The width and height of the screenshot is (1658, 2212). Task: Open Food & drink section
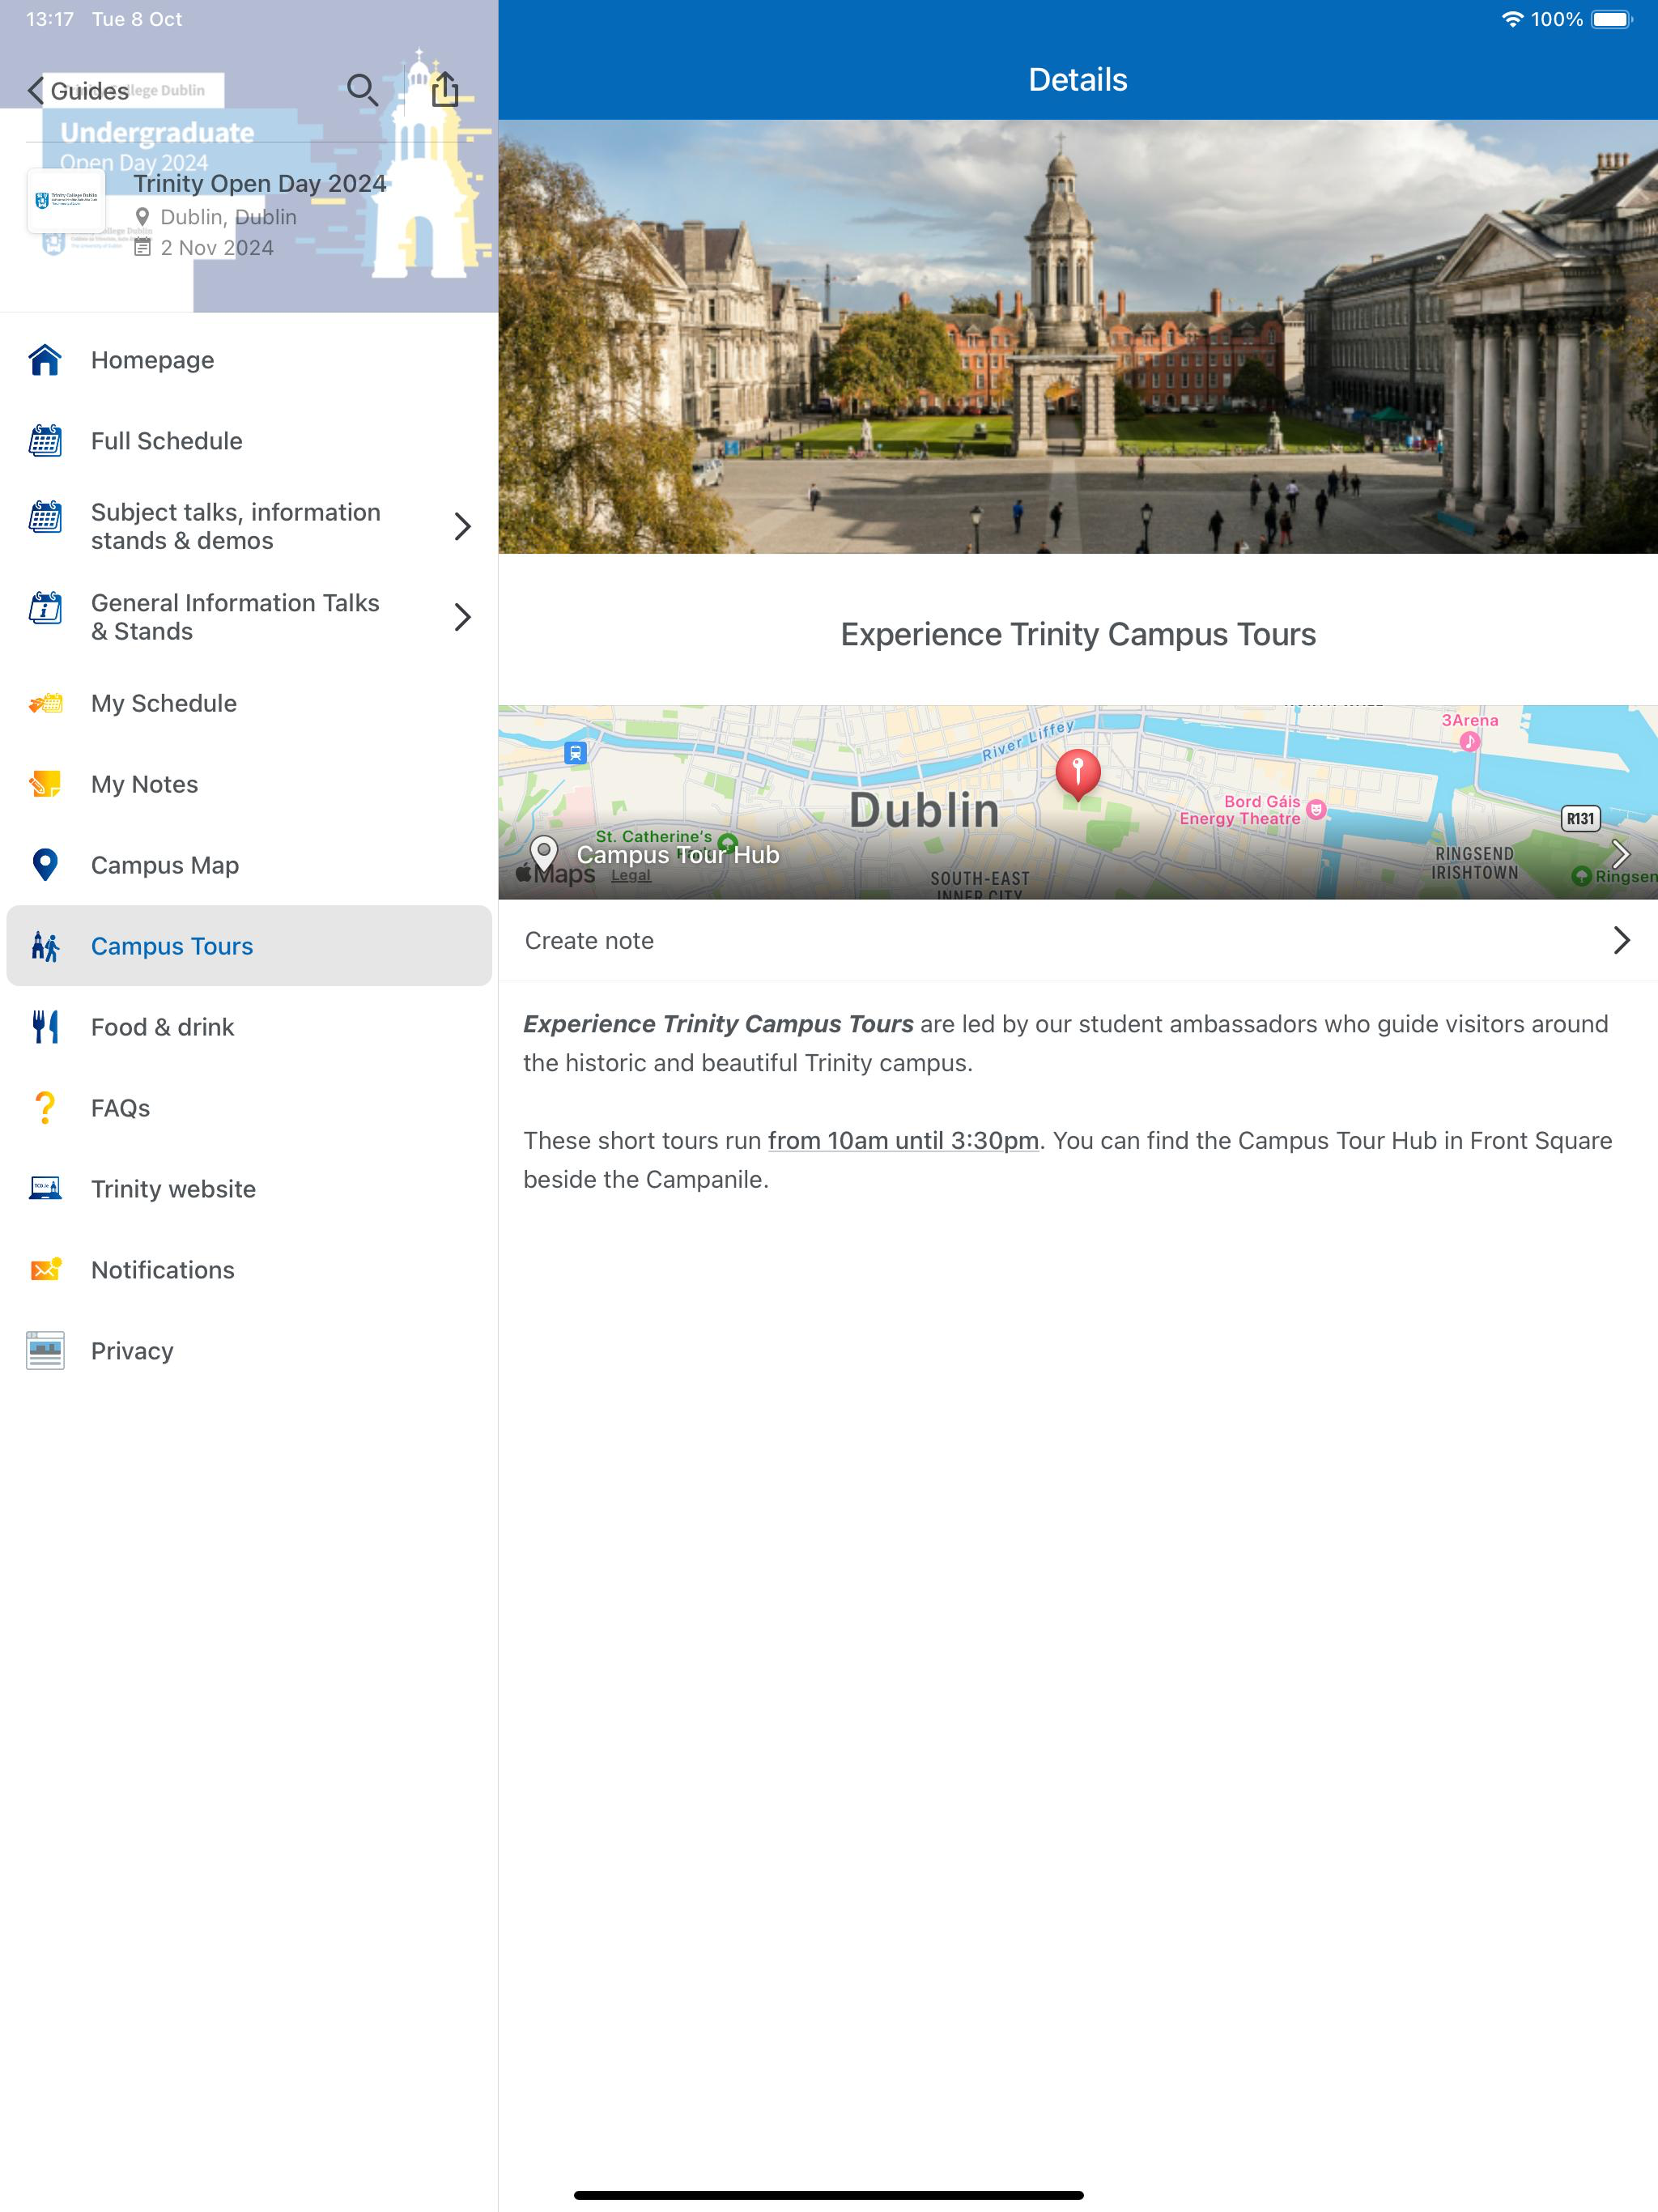[163, 1027]
